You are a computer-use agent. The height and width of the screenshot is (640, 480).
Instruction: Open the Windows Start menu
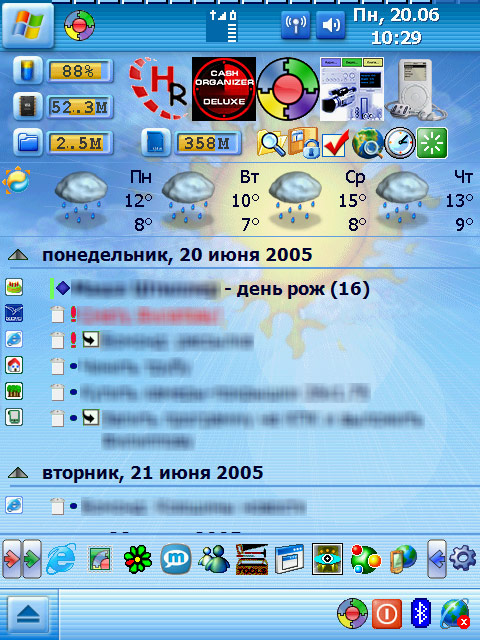[x=28, y=26]
